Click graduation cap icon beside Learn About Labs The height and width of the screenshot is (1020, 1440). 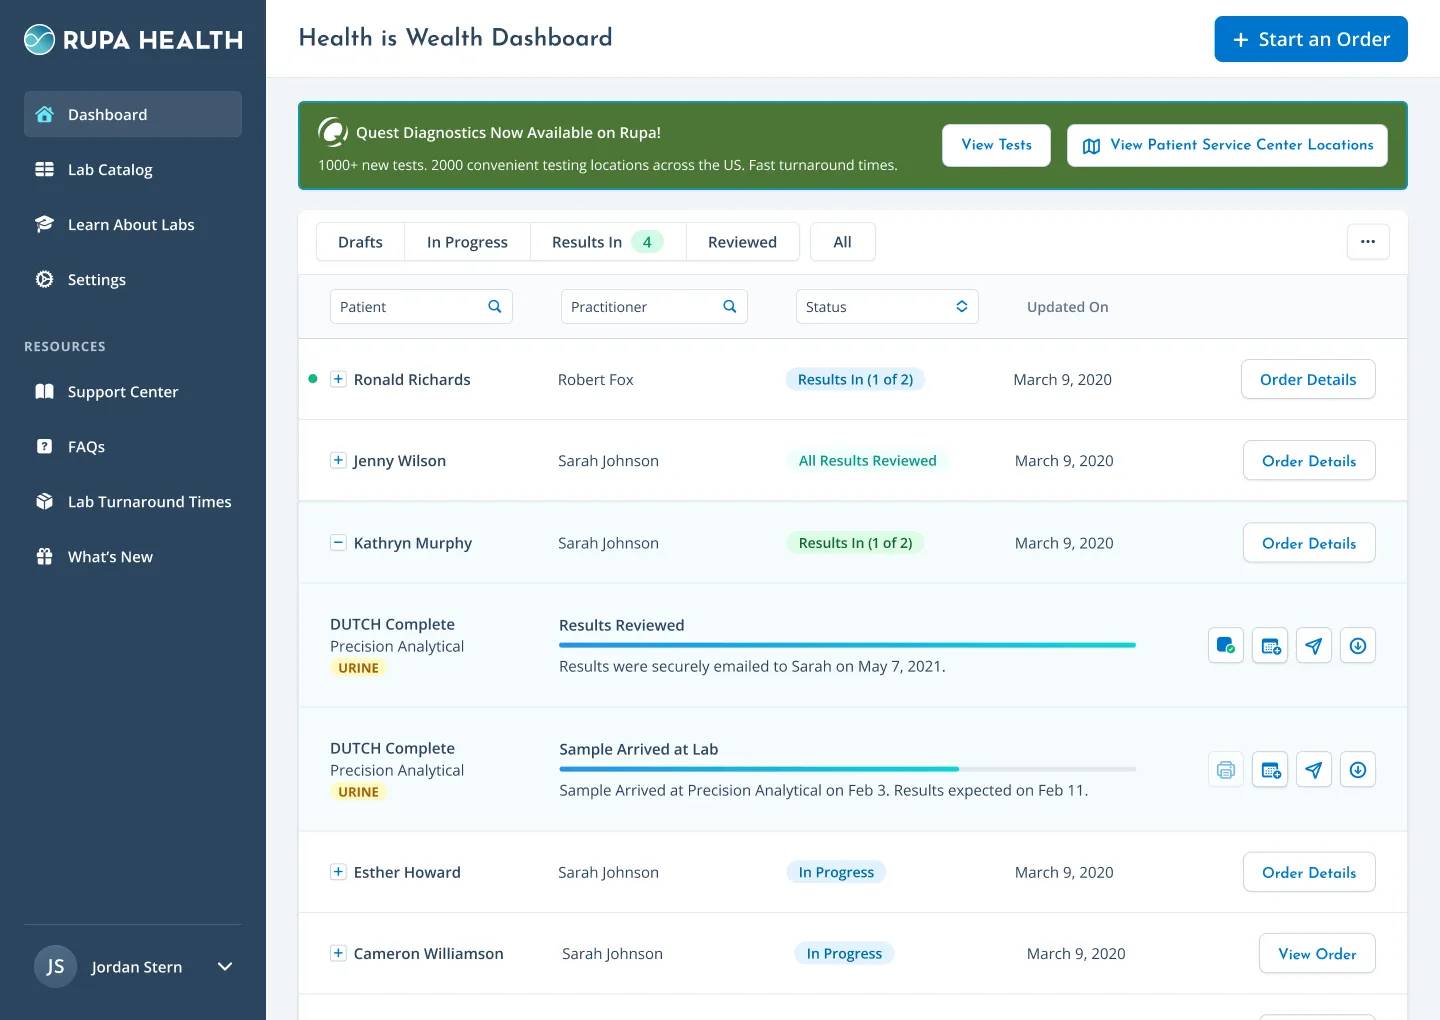point(44,224)
